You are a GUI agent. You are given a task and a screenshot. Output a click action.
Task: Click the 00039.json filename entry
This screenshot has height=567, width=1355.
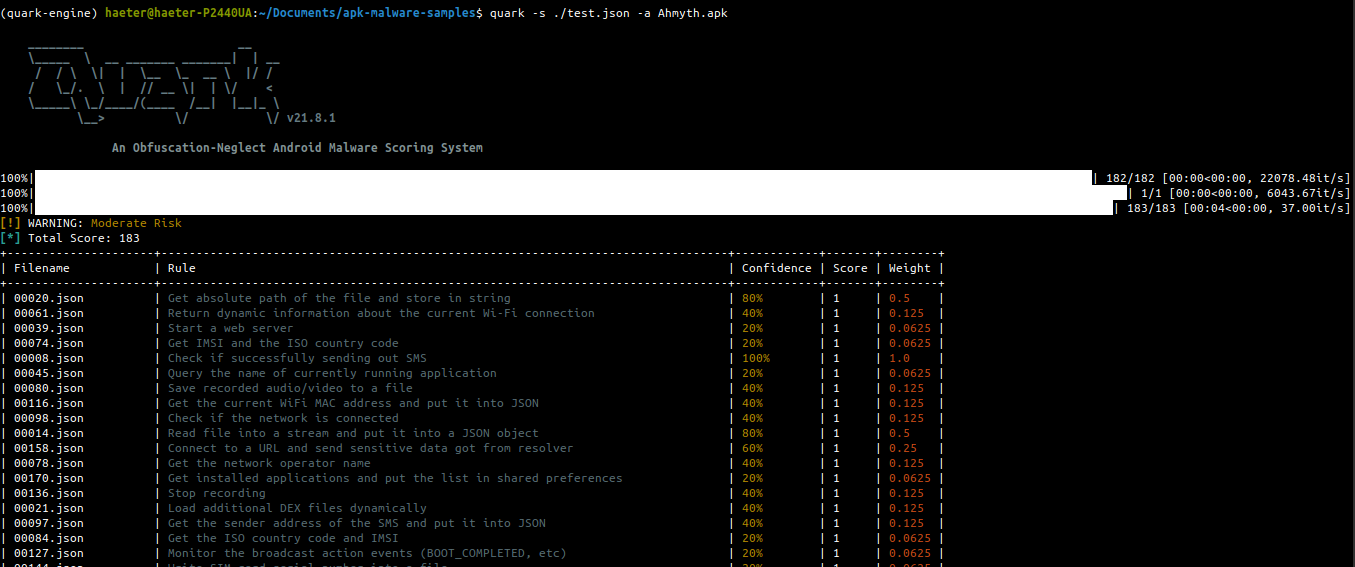[x=49, y=328]
